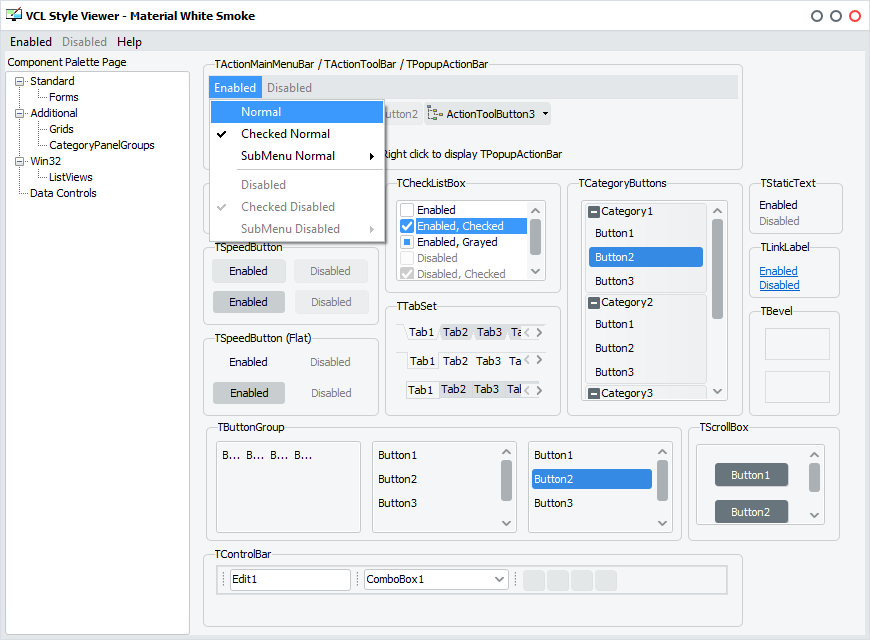Click Button3 in middle TButtonGroup
Image resolution: width=870 pixels, height=640 pixels.
pos(436,503)
